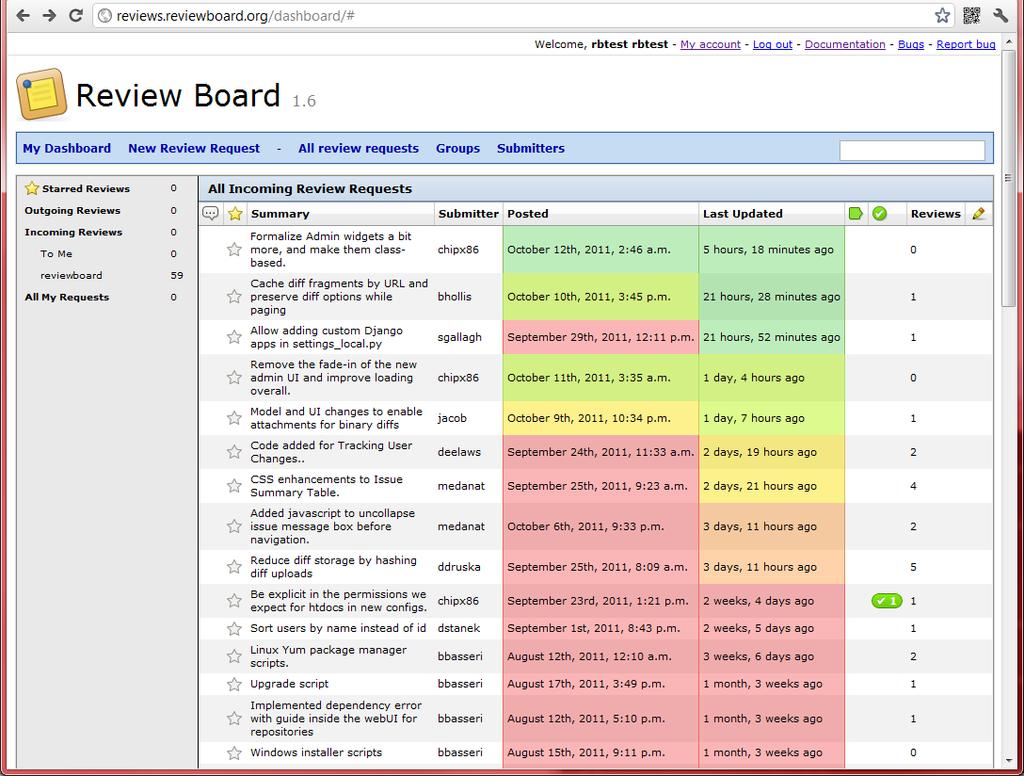Sort by the Reviews column header
1024x776 pixels.
(936, 214)
